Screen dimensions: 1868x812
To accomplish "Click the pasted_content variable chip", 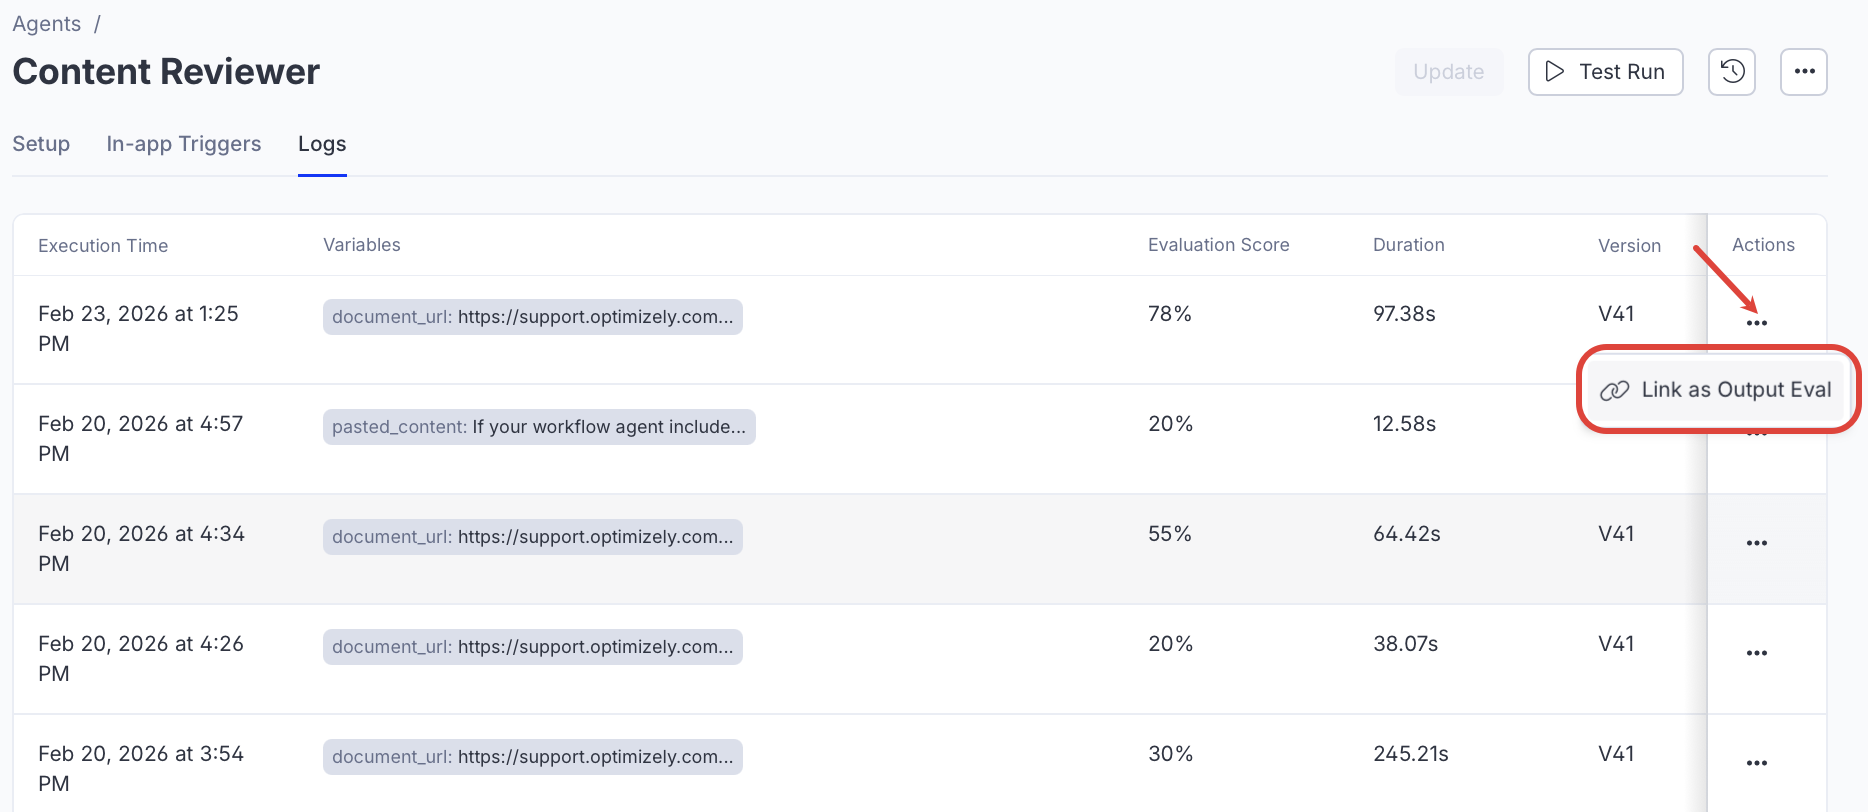I will pyautogui.click(x=538, y=427).
